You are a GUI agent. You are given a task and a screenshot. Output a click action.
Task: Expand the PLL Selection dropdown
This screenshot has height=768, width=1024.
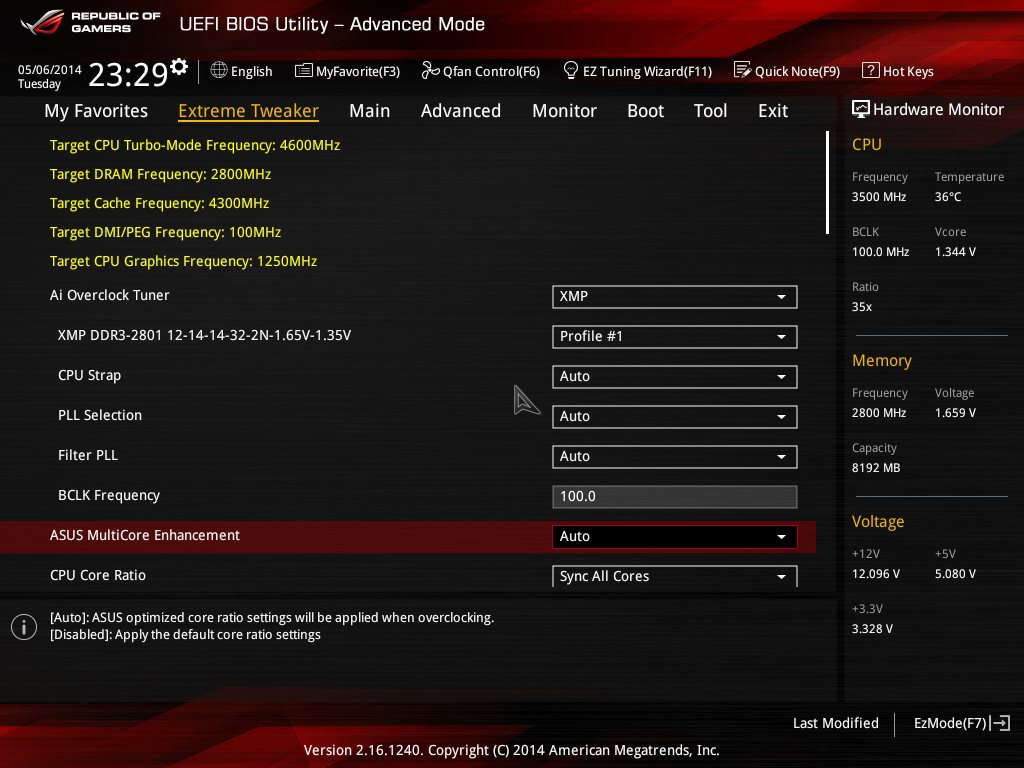tap(675, 416)
